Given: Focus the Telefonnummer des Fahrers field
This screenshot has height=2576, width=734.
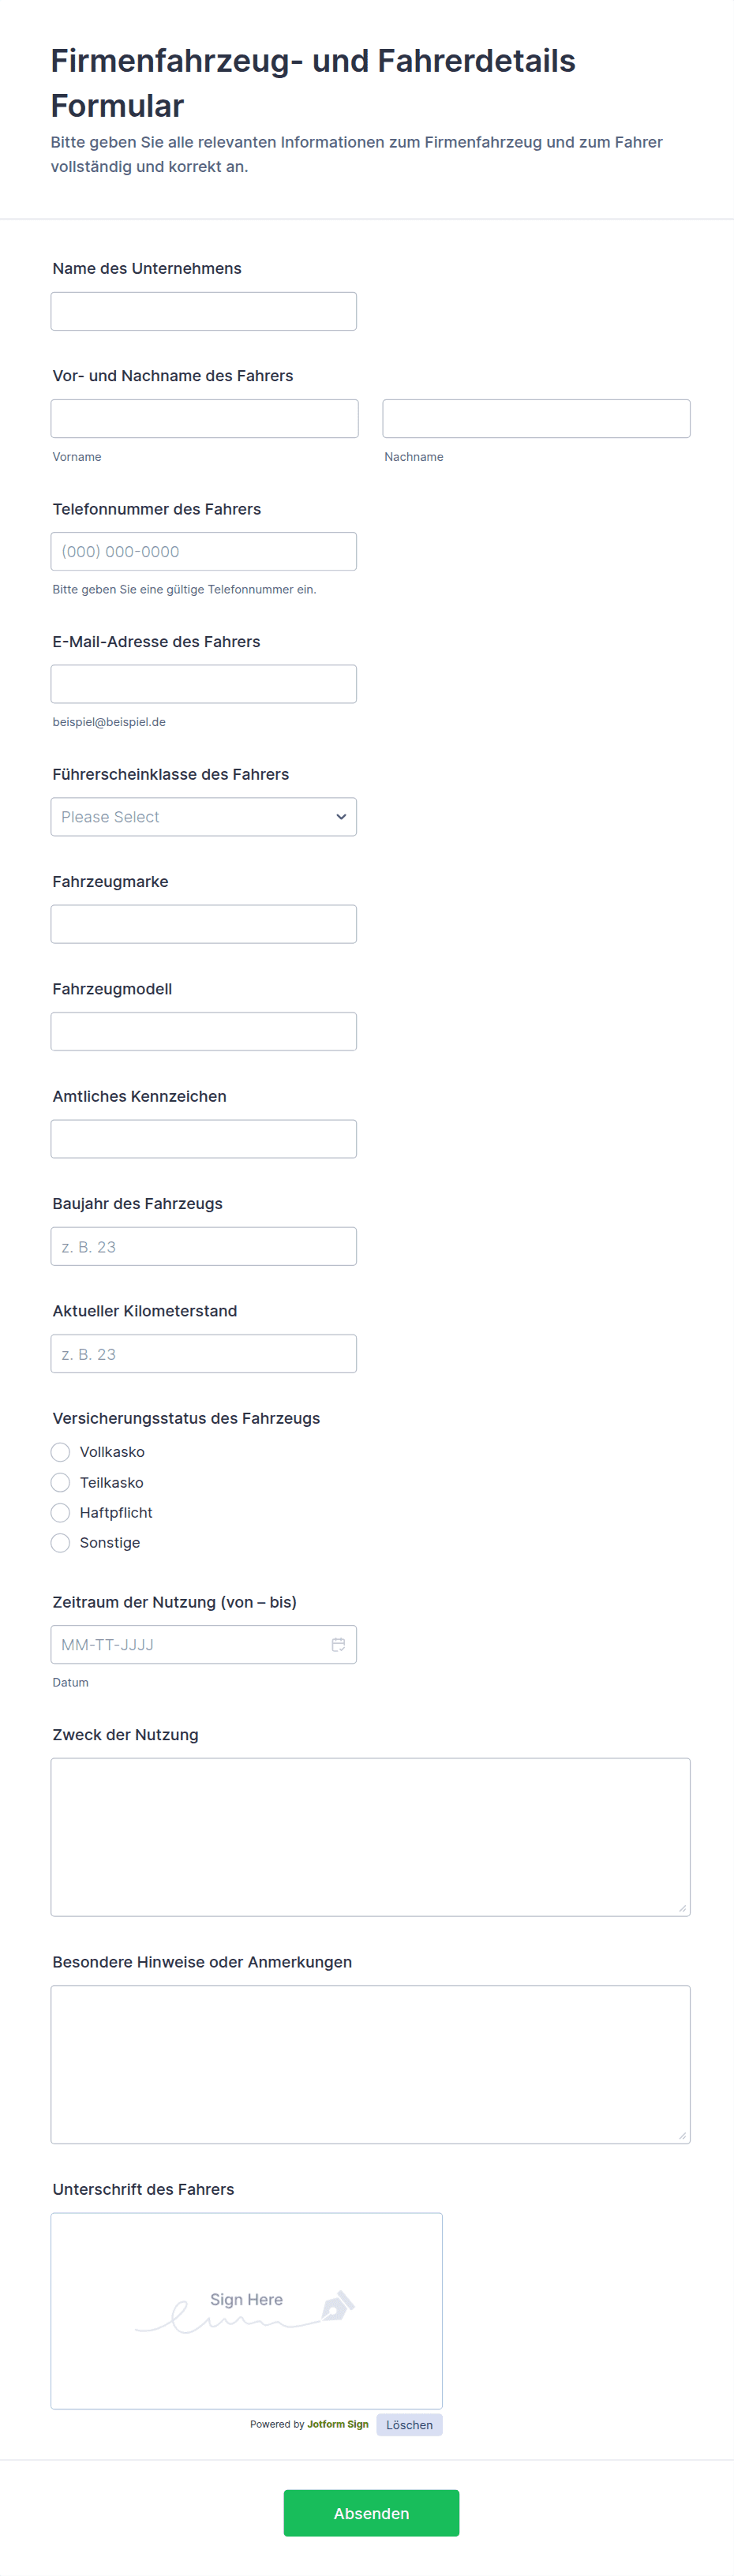Looking at the screenshot, I should coord(204,551).
